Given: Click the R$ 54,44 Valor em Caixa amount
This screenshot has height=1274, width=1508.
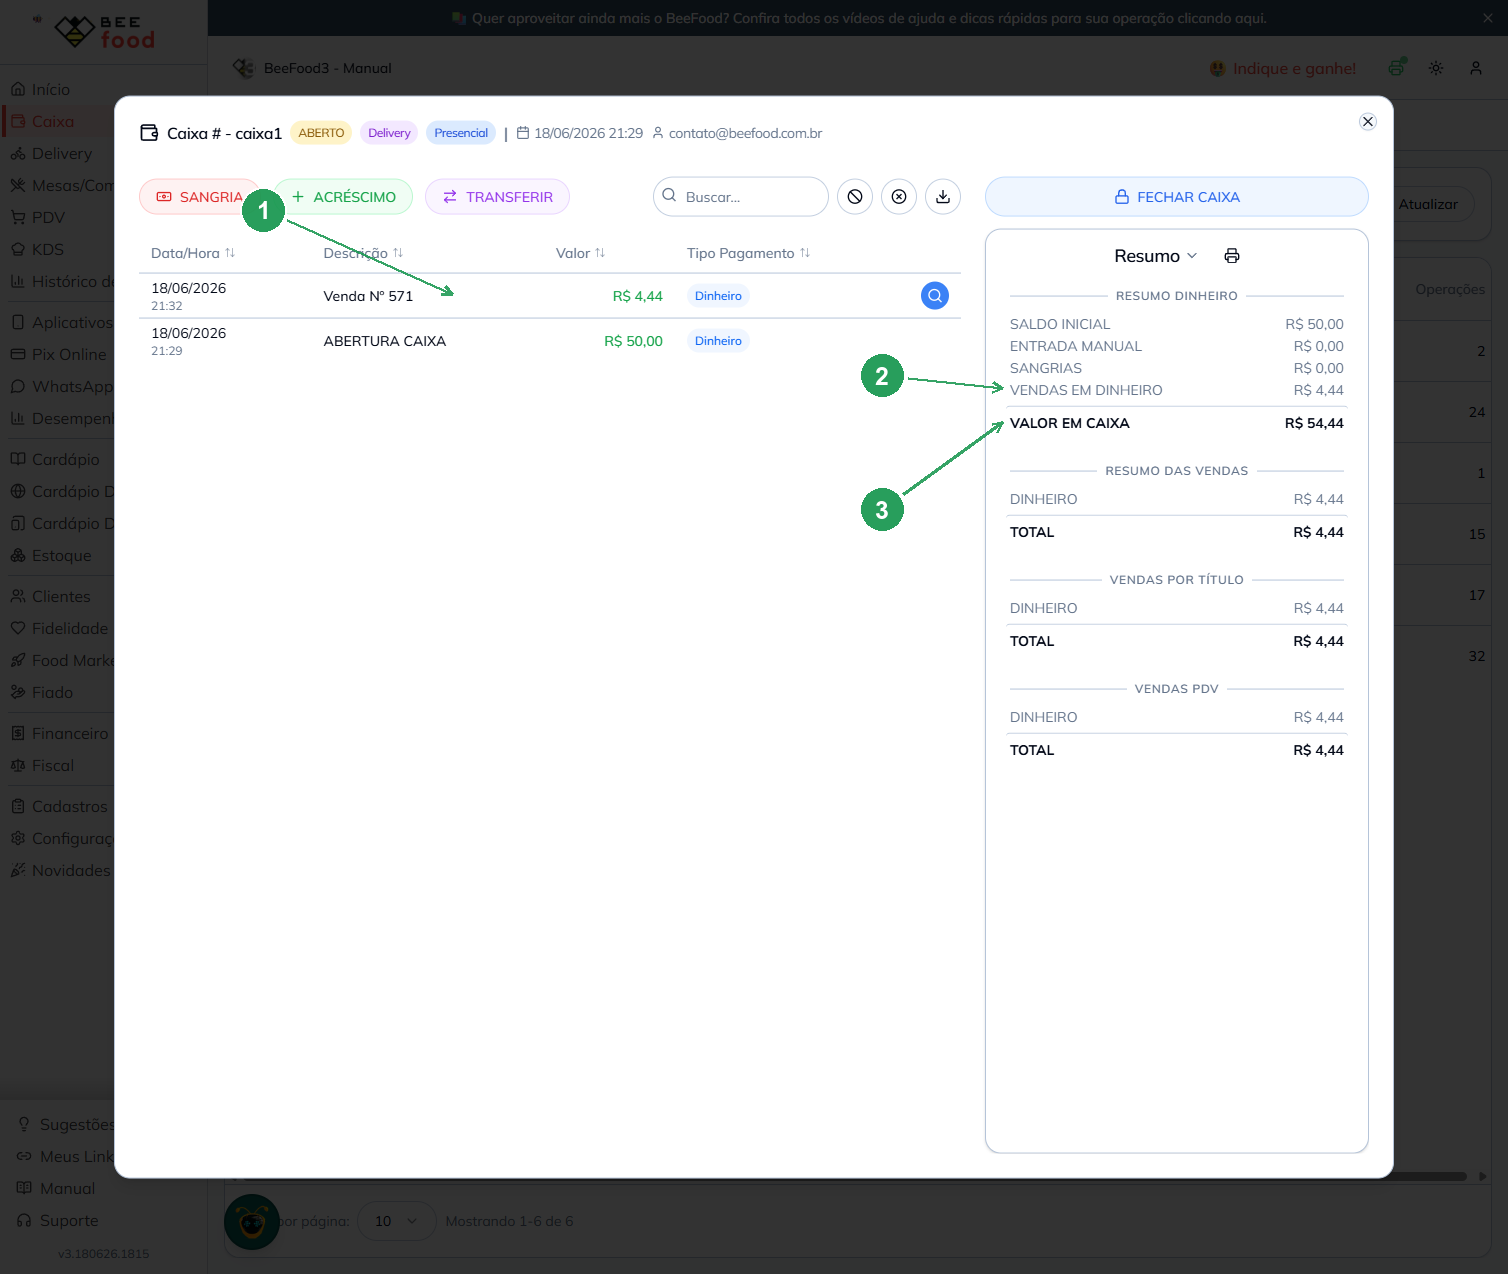Looking at the screenshot, I should coord(1314,423).
